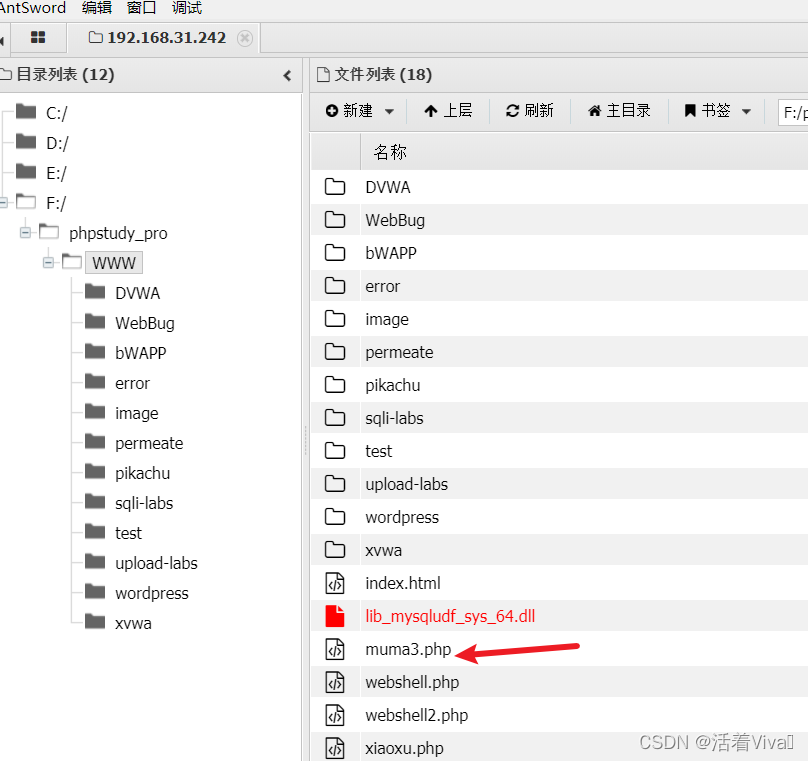Select the lib_mysqludf_sys_64.dll file name
Viewport: 808px width, 761px height.
(450, 616)
